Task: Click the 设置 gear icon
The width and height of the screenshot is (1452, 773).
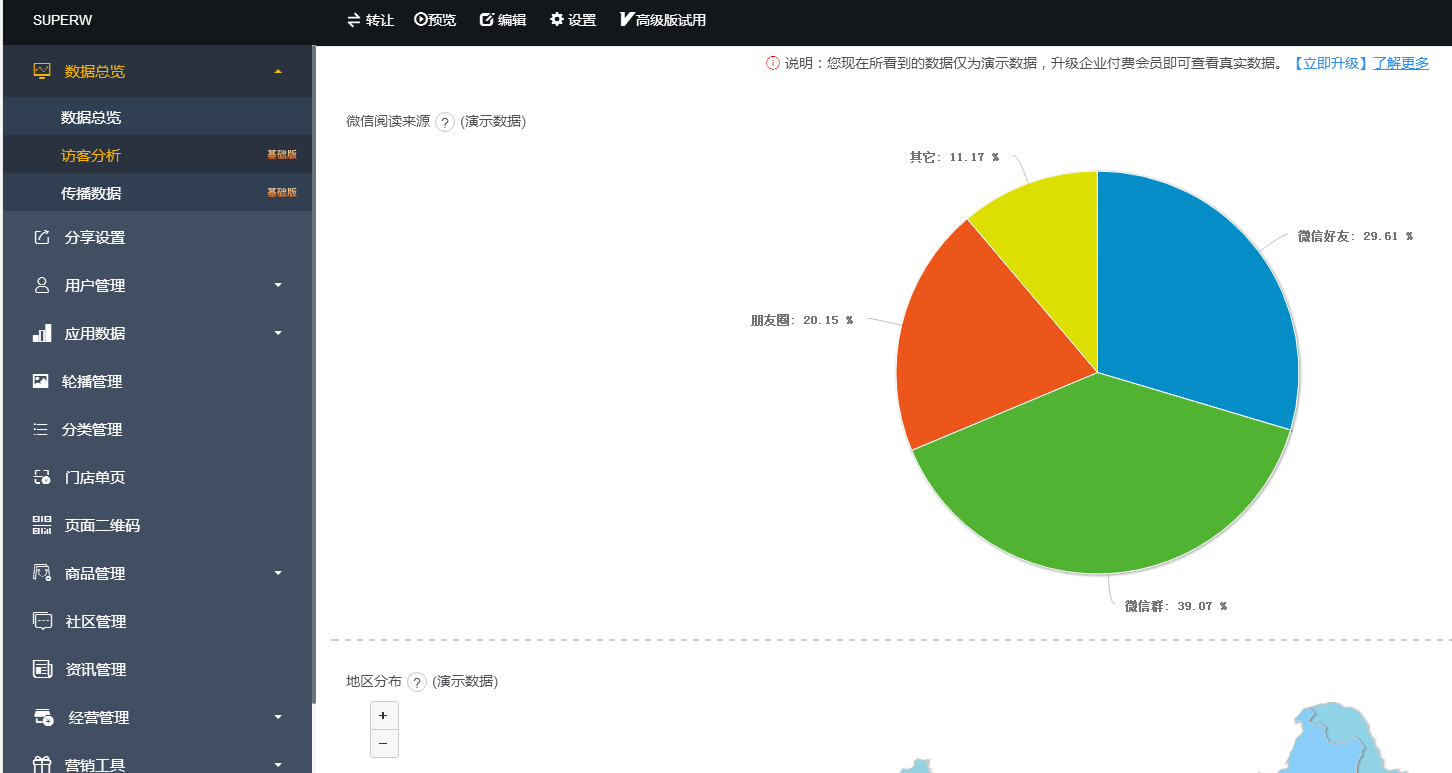Action: point(557,19)
